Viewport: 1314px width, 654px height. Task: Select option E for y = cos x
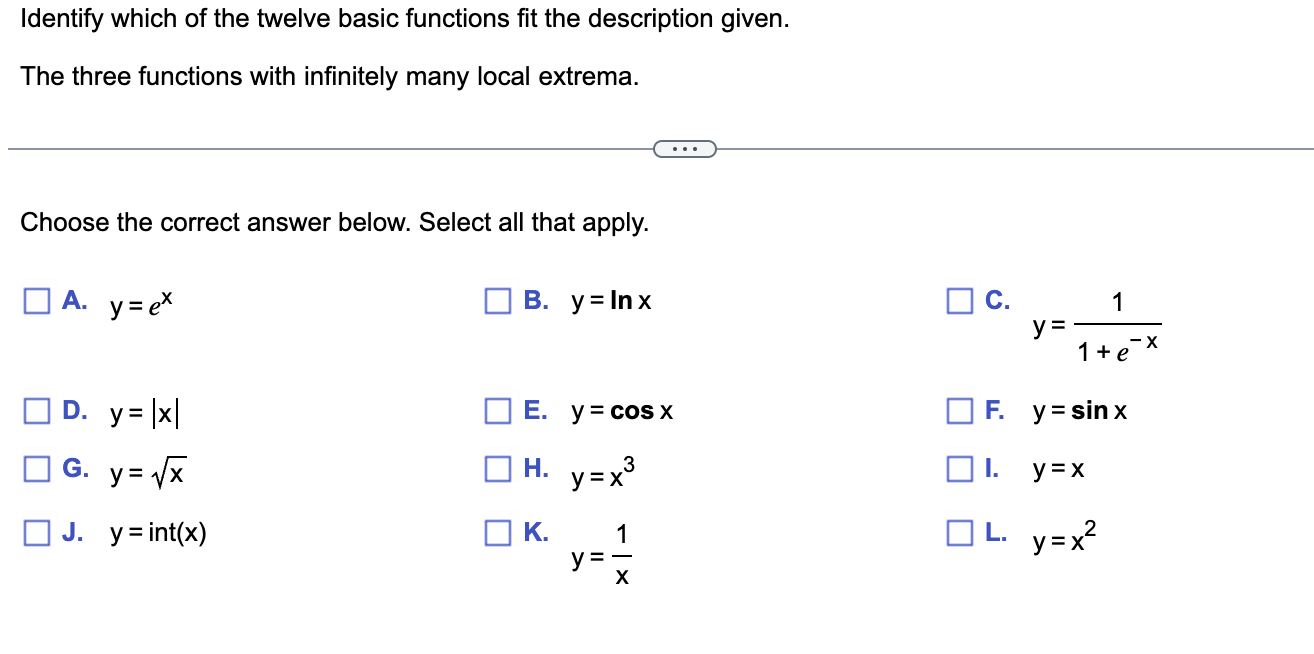coord(497,409)
